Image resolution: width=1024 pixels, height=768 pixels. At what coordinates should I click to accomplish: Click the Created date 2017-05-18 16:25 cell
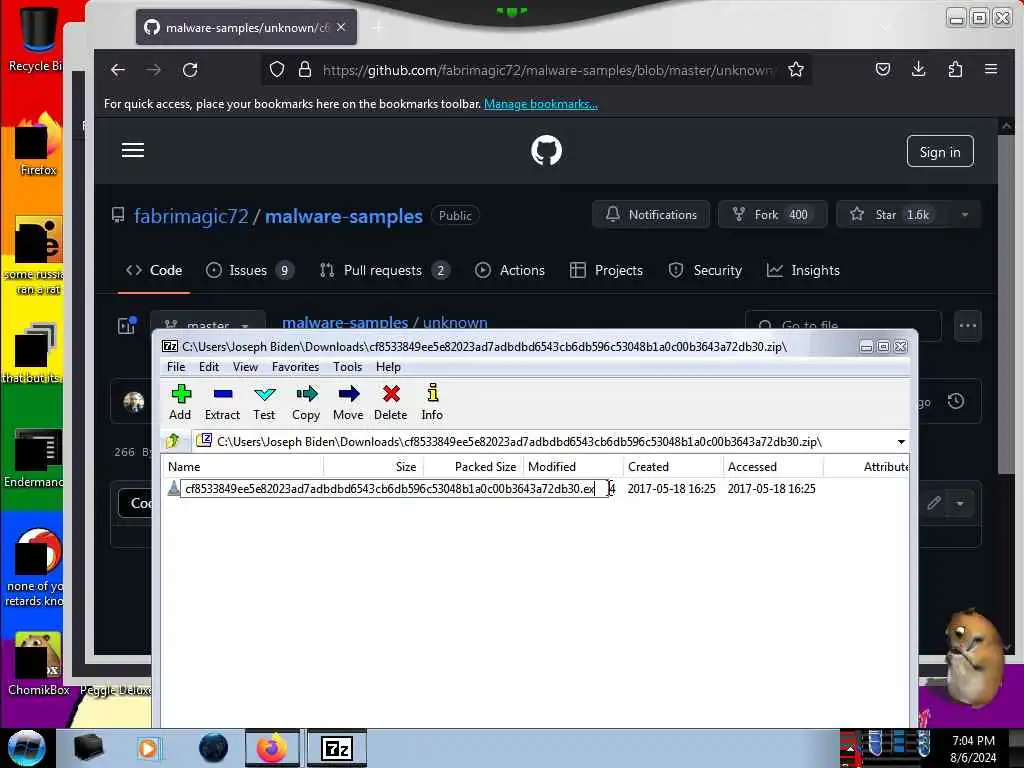click(671, 488)
